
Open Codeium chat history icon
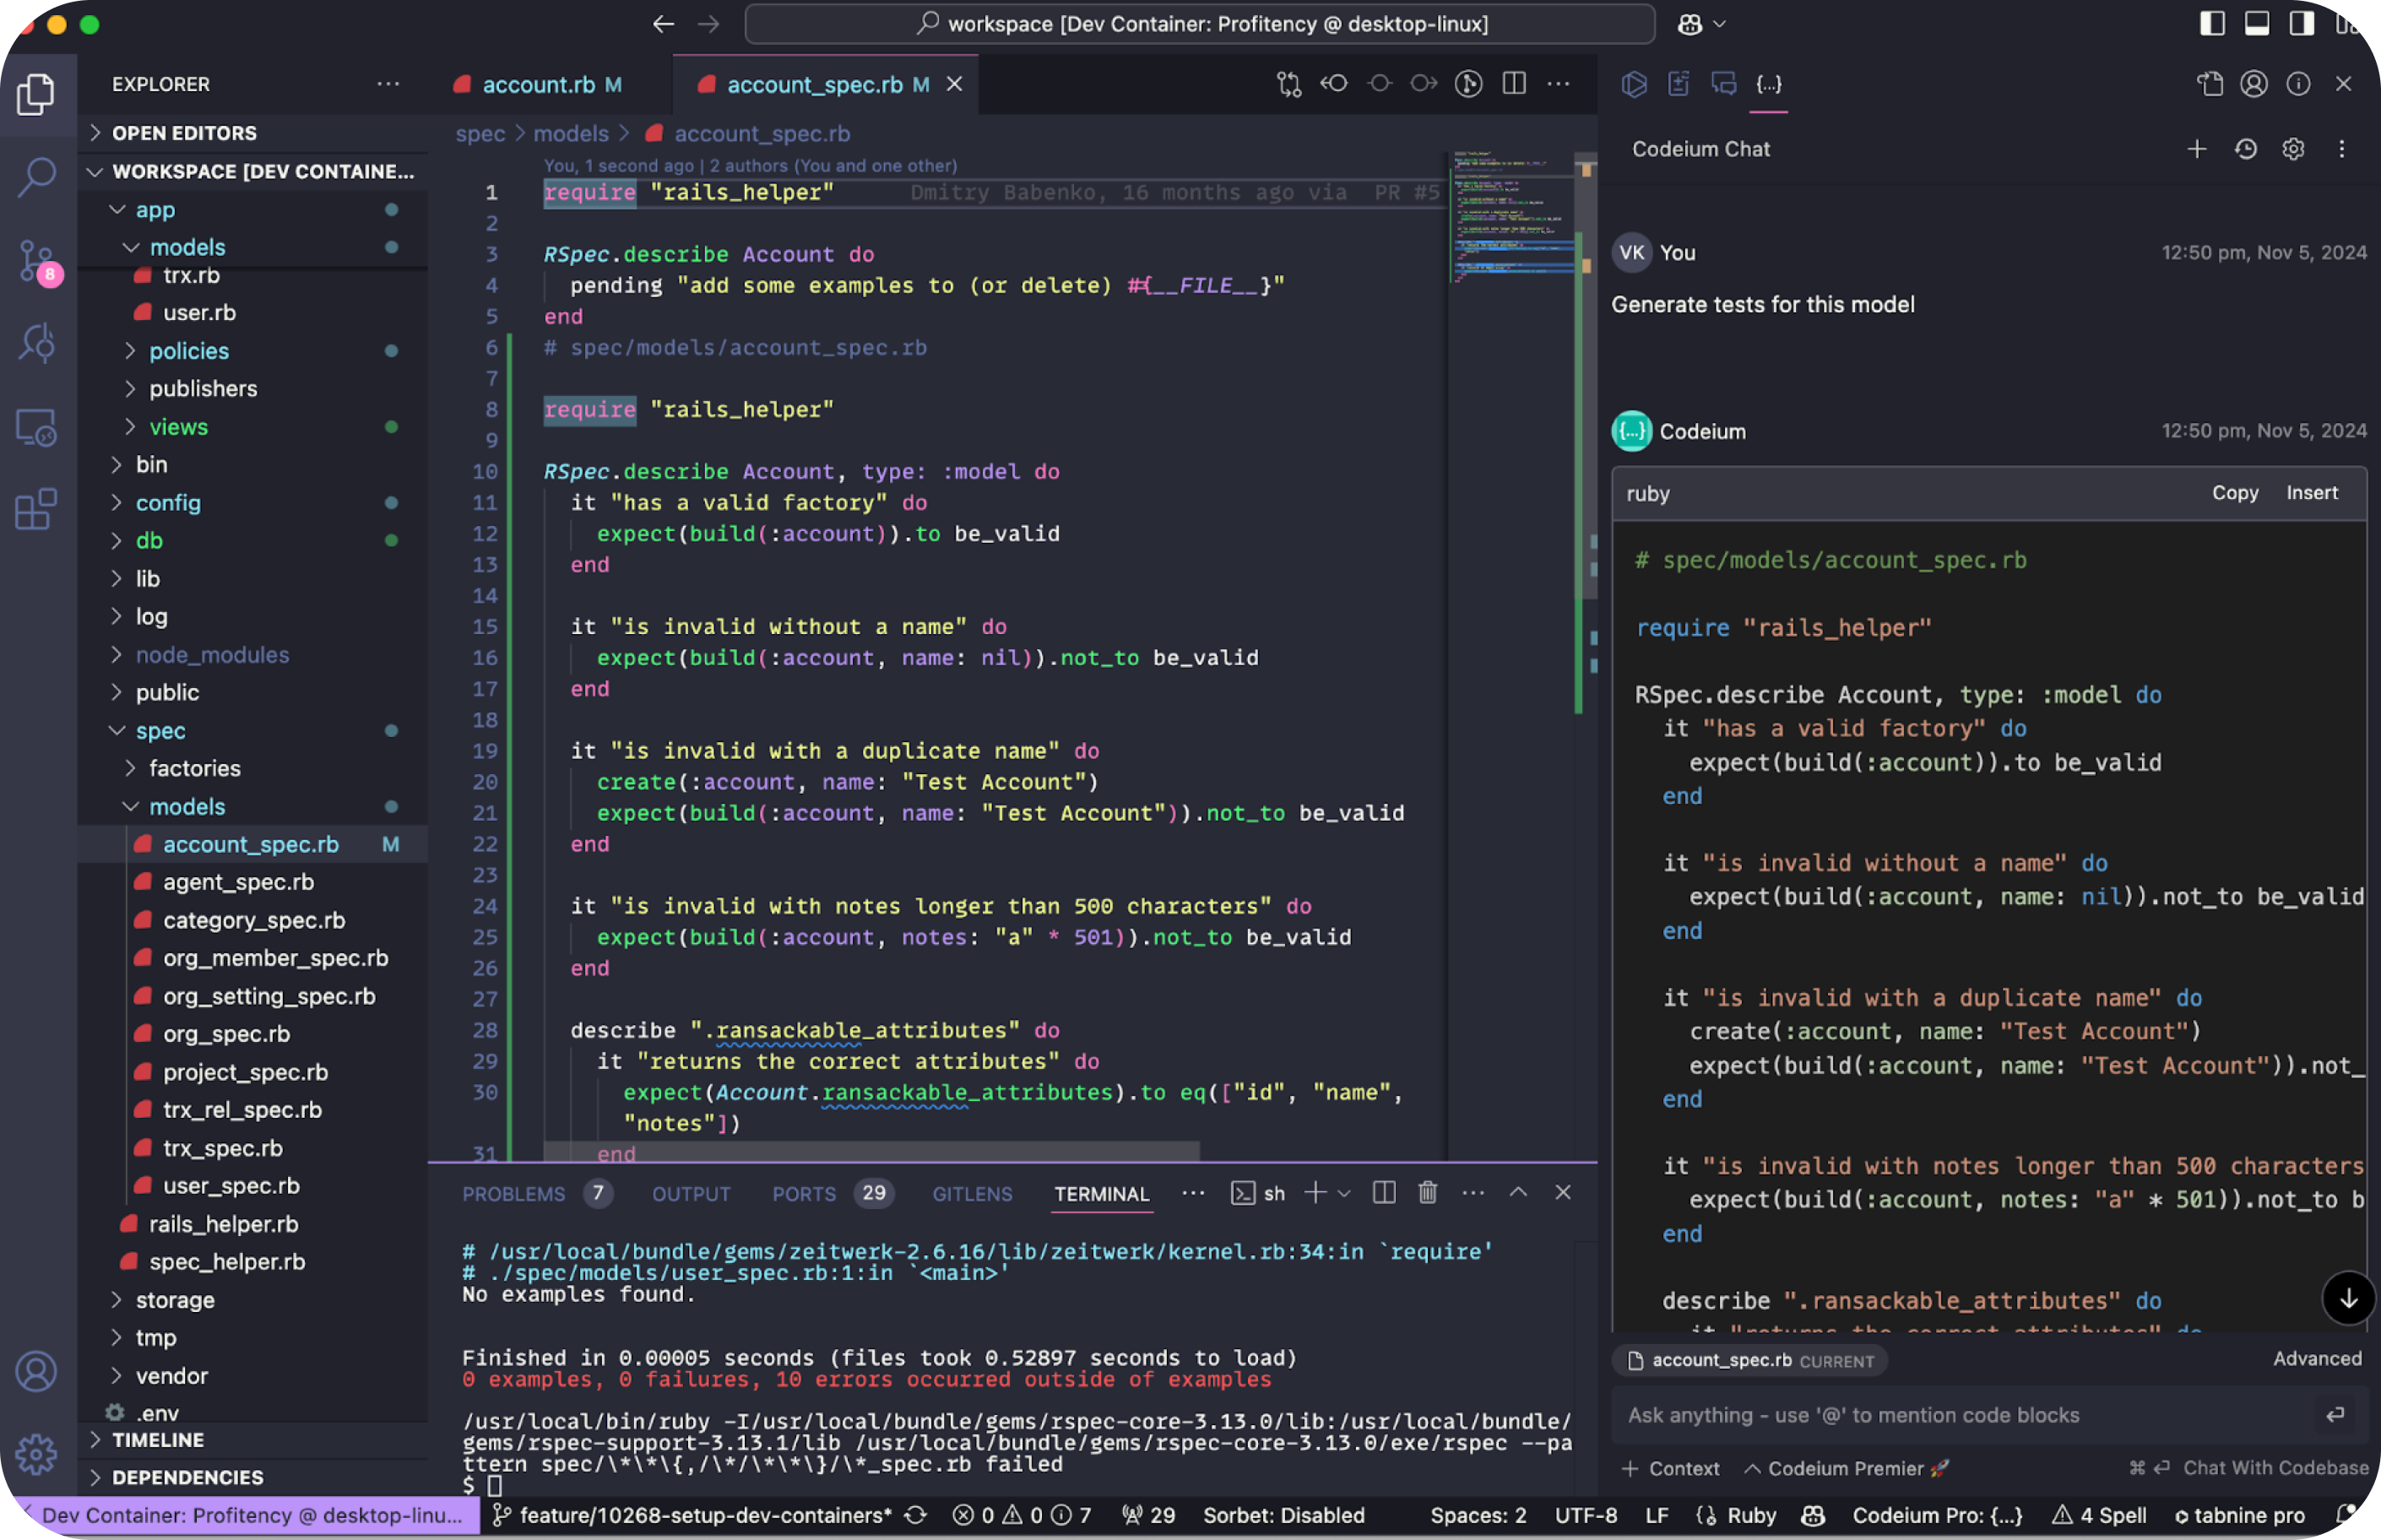point(2245,149)
